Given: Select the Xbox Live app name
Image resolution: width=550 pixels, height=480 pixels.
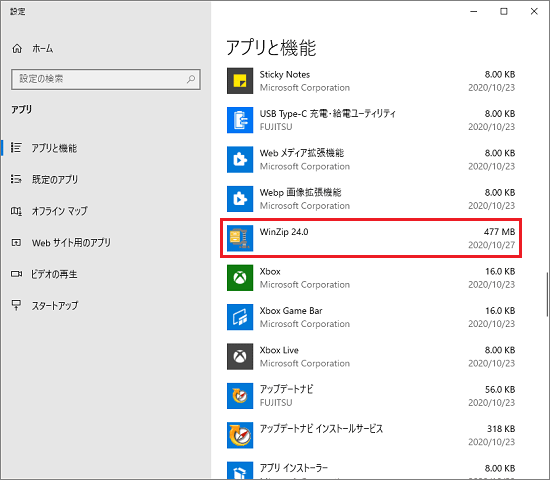Looking at the screenshot, I should coord(279,350).
